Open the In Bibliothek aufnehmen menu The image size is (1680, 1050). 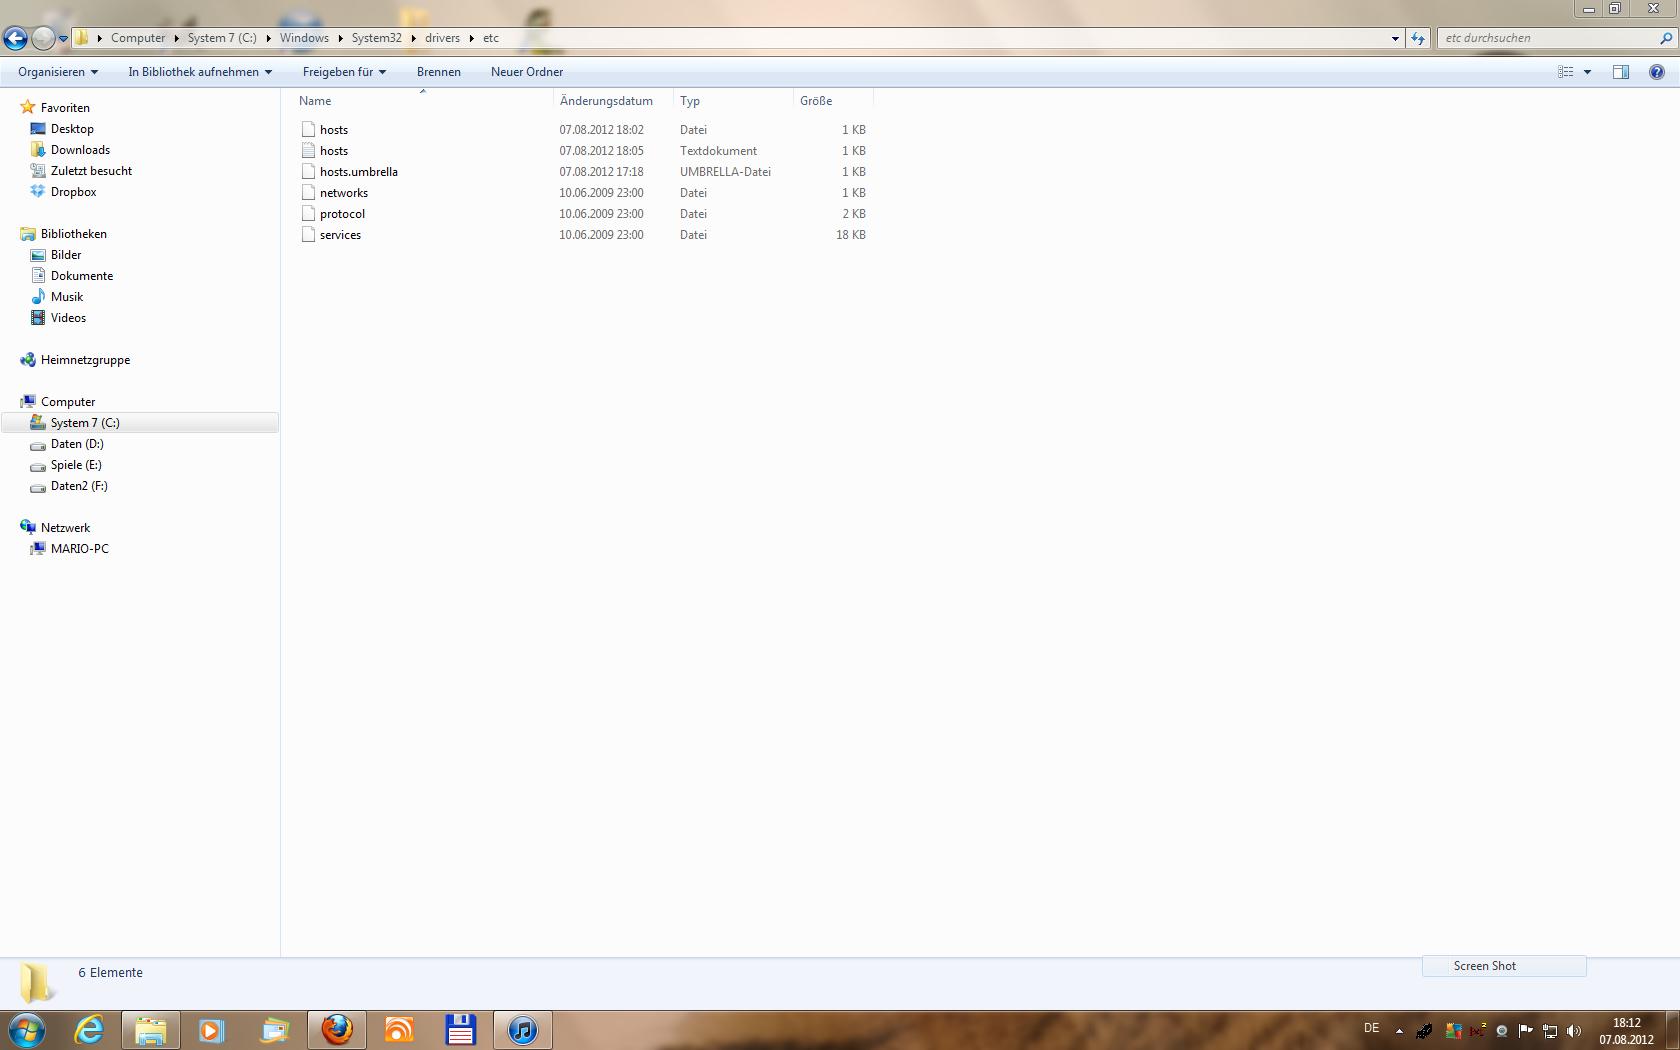200,72
